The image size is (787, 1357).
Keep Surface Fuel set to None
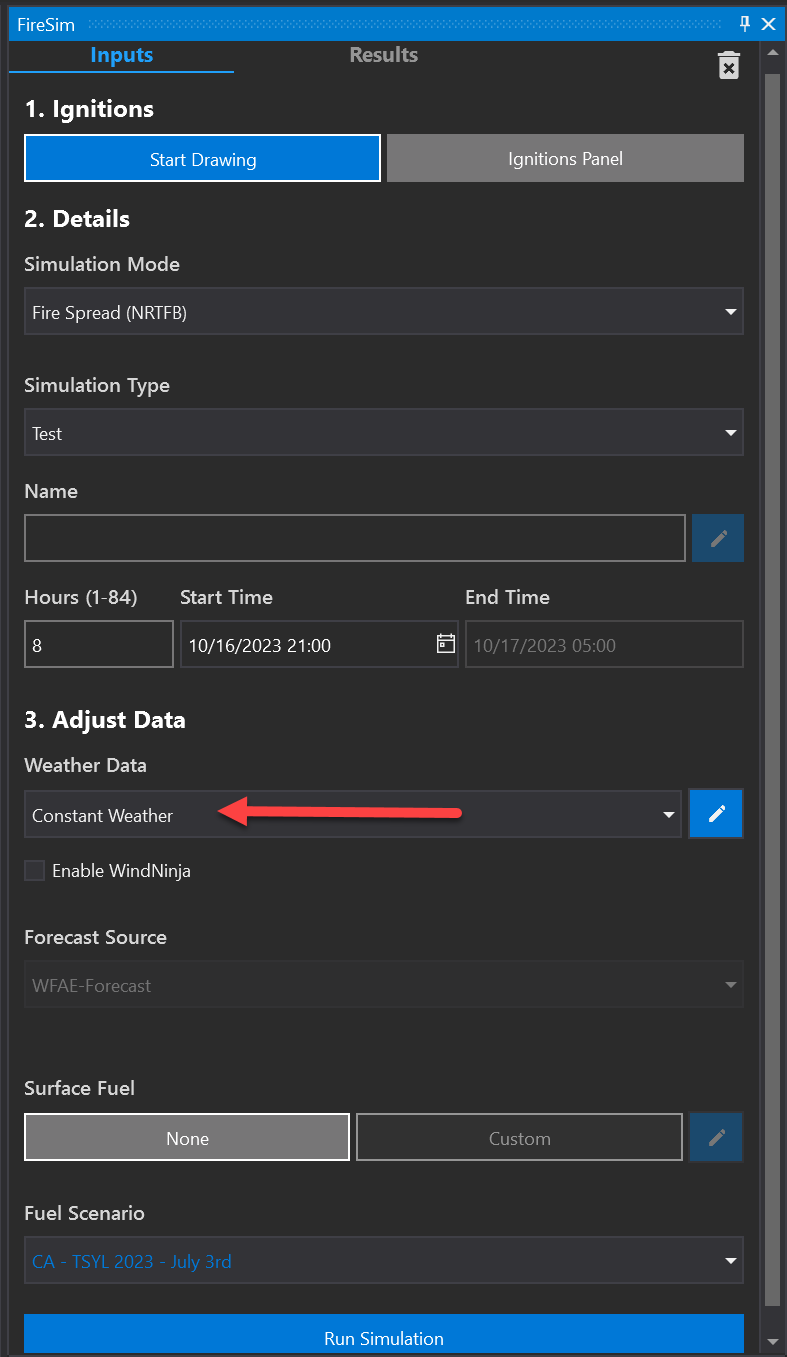(x=186, y=1137)
